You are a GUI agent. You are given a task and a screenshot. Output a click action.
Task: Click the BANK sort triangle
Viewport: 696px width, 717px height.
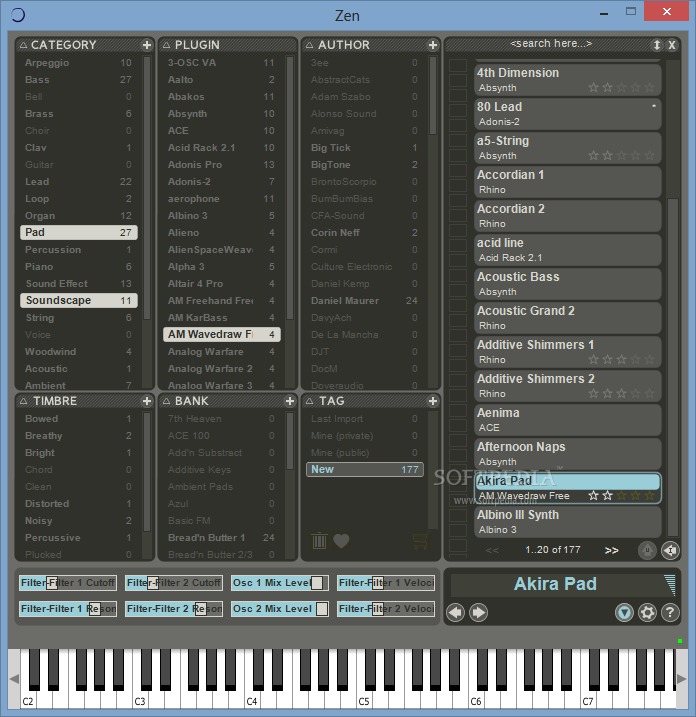tap(166, 401)
